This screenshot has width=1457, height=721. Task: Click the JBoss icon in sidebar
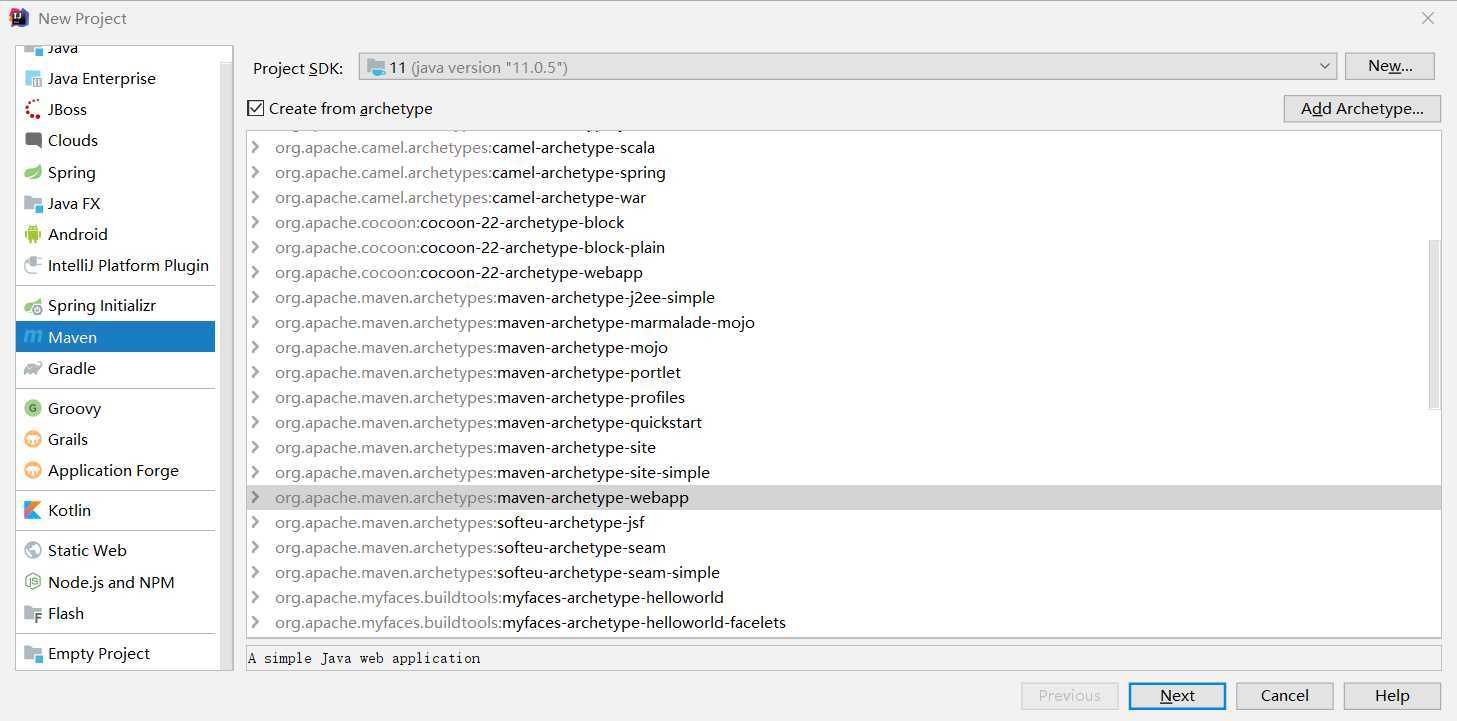pos(33,110)
